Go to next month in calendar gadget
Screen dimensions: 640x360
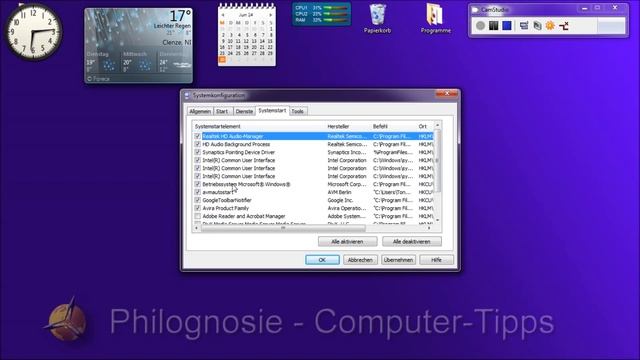click(271, 15)
